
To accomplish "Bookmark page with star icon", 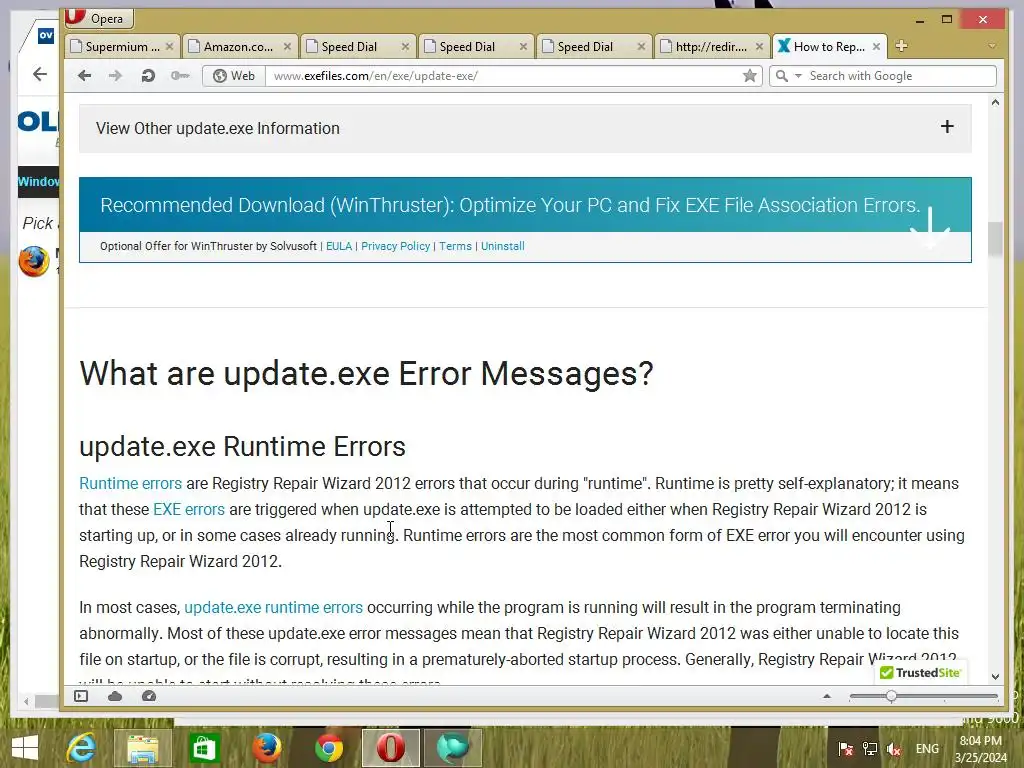I will [x=750, y=76].
